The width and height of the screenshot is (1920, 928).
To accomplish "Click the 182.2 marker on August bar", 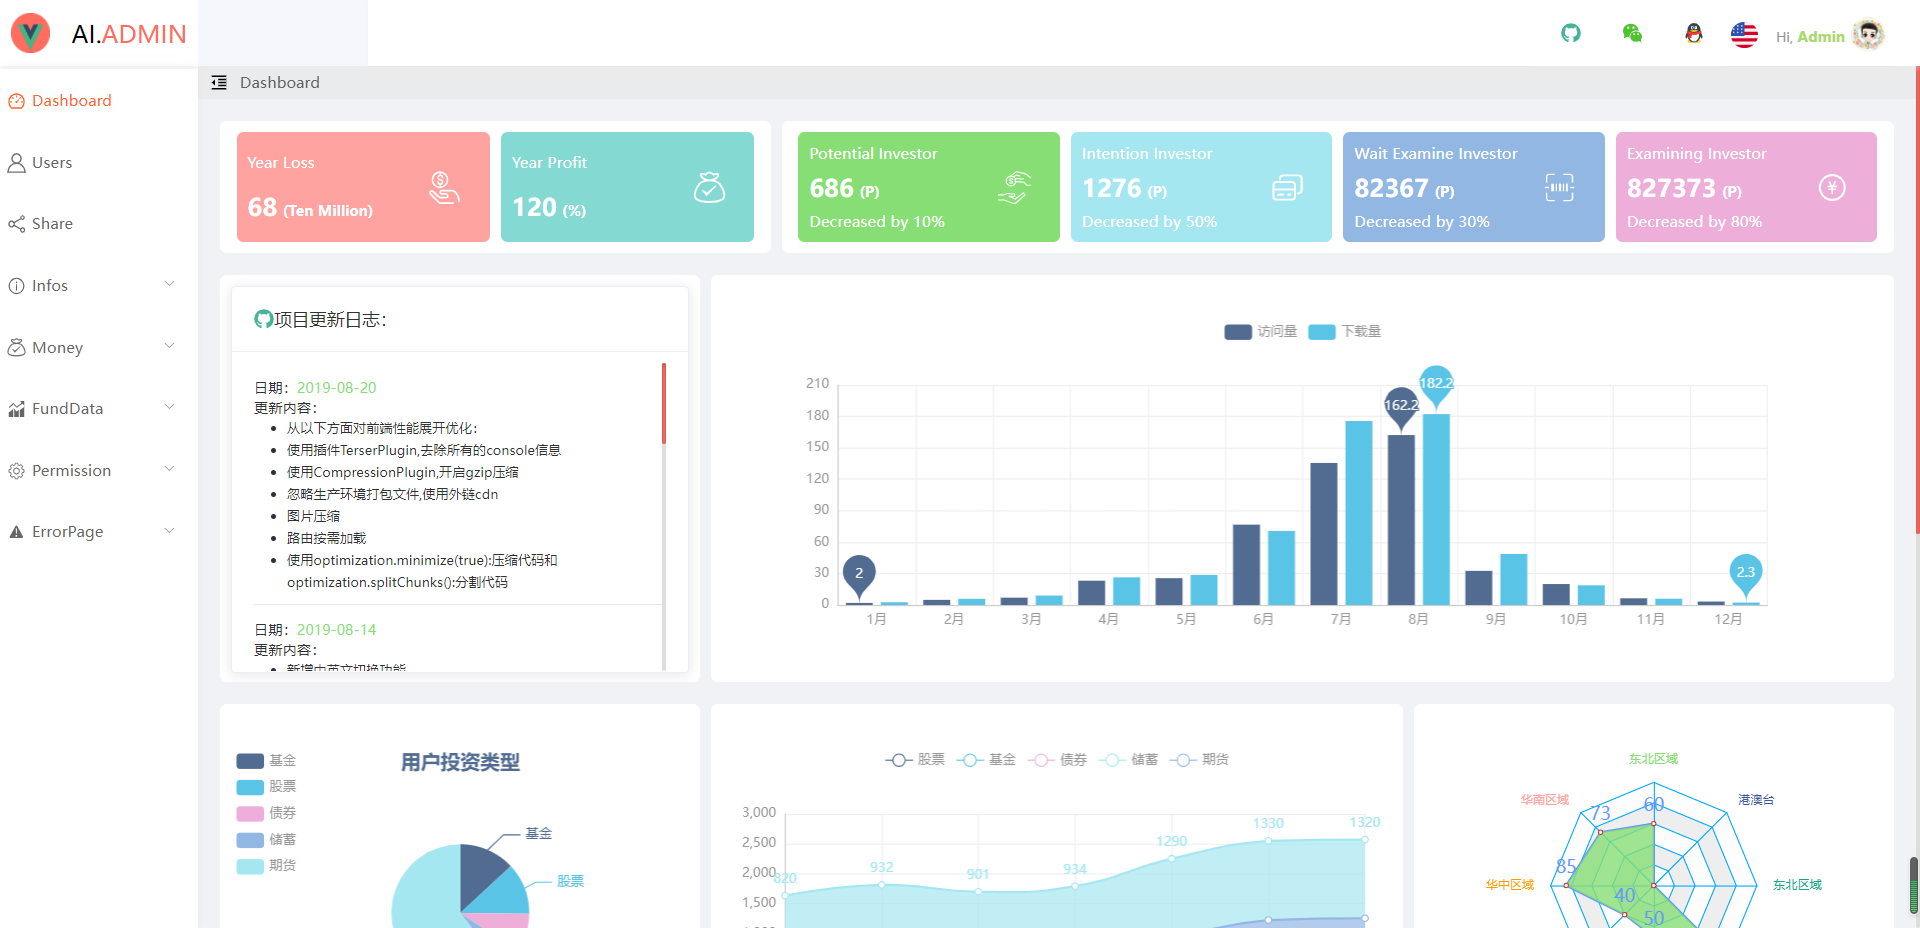I will (x=1436, y=384).
